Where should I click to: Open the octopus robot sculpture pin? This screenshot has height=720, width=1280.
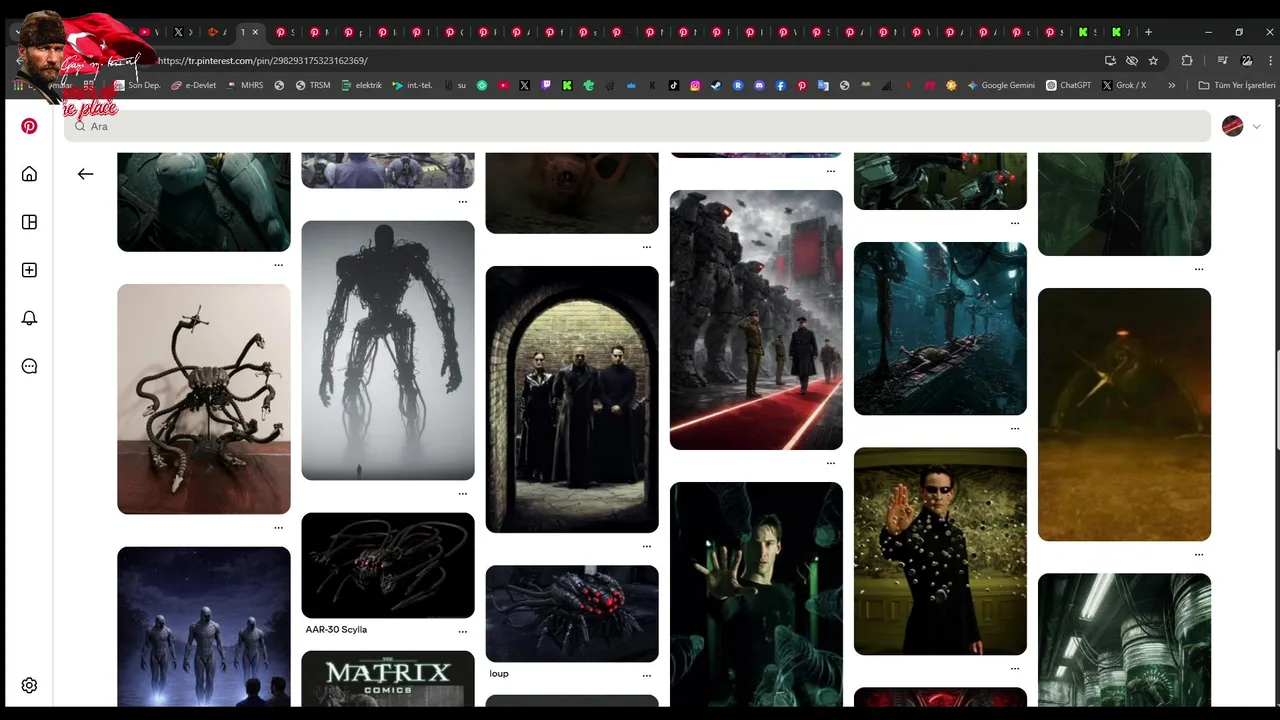(x=204, y=399)
